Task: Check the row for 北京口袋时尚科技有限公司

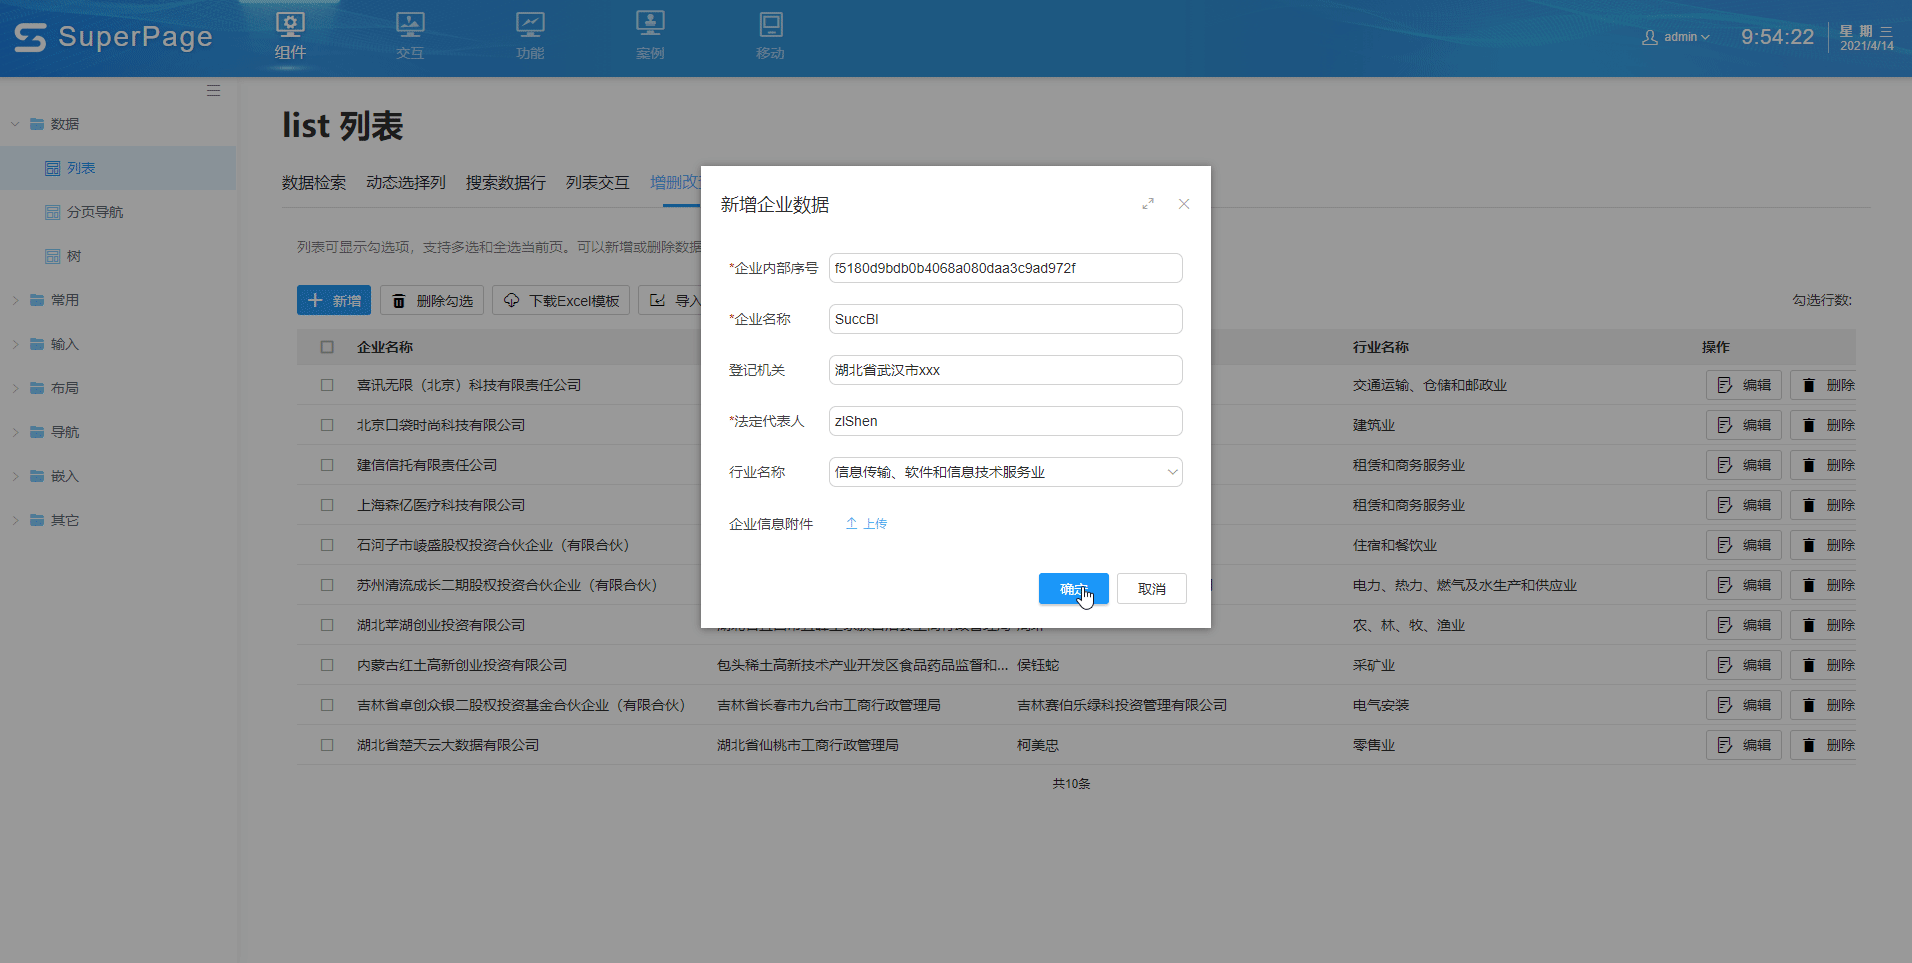Action: pyautogui.click(x=327, y=425)
